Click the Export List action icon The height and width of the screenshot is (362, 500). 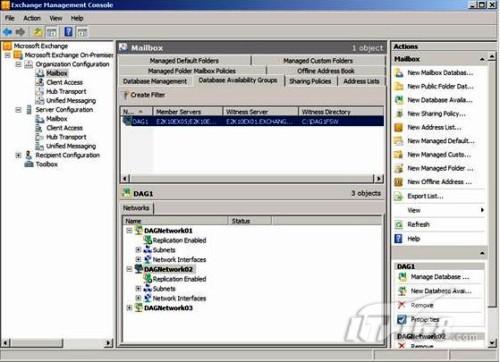(x=399, y=196)
